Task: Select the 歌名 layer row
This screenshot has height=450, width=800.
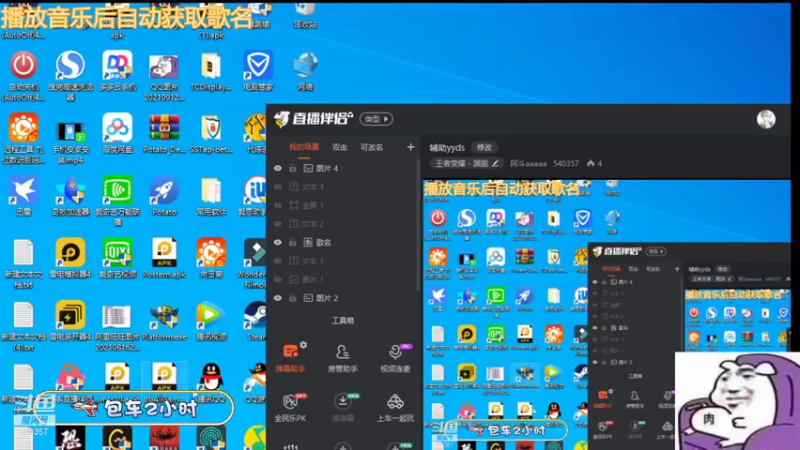Action: coord(344,242)
